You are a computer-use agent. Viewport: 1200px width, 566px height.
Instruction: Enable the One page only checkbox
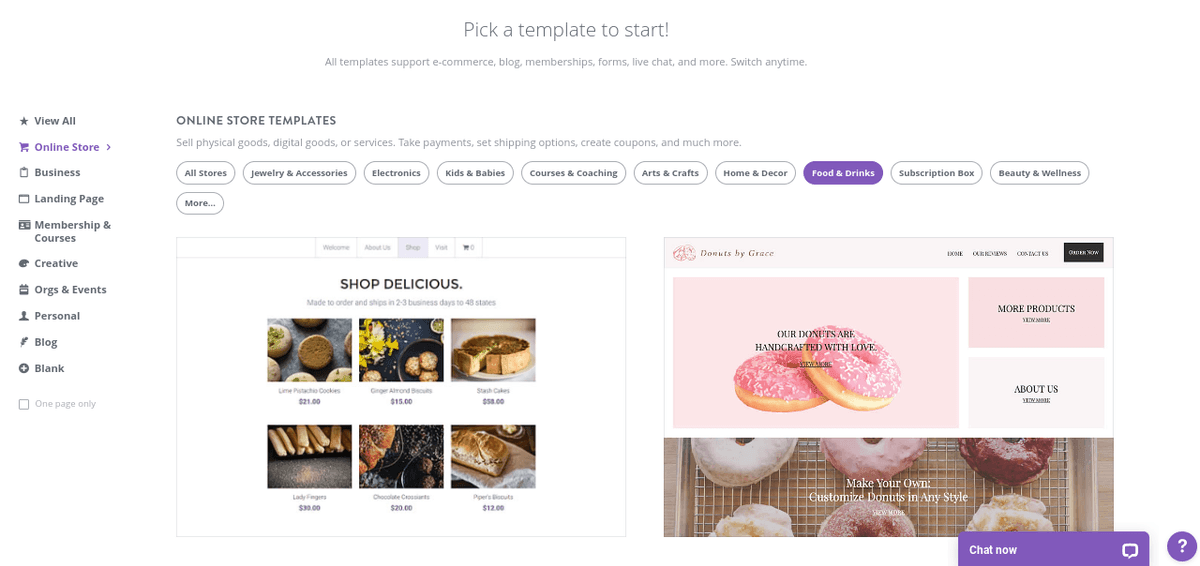pos(24,404)
